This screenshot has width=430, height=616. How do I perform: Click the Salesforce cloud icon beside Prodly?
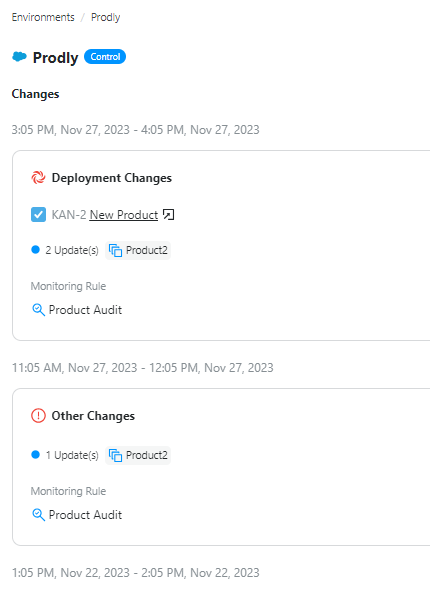pyautogui.click(x=19, y=57)
